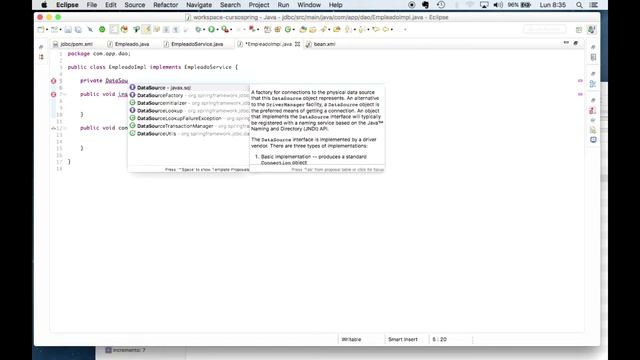The image size is (640, 360).
Task: Click the Open Task toolbar icon
Action: (312, 29)
